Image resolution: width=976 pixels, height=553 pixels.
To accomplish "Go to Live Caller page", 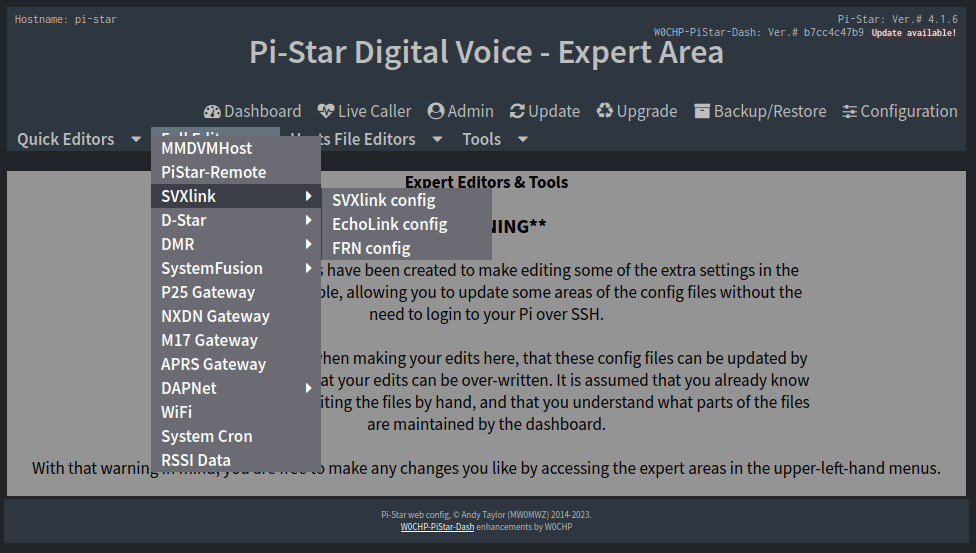I will 364,111.
